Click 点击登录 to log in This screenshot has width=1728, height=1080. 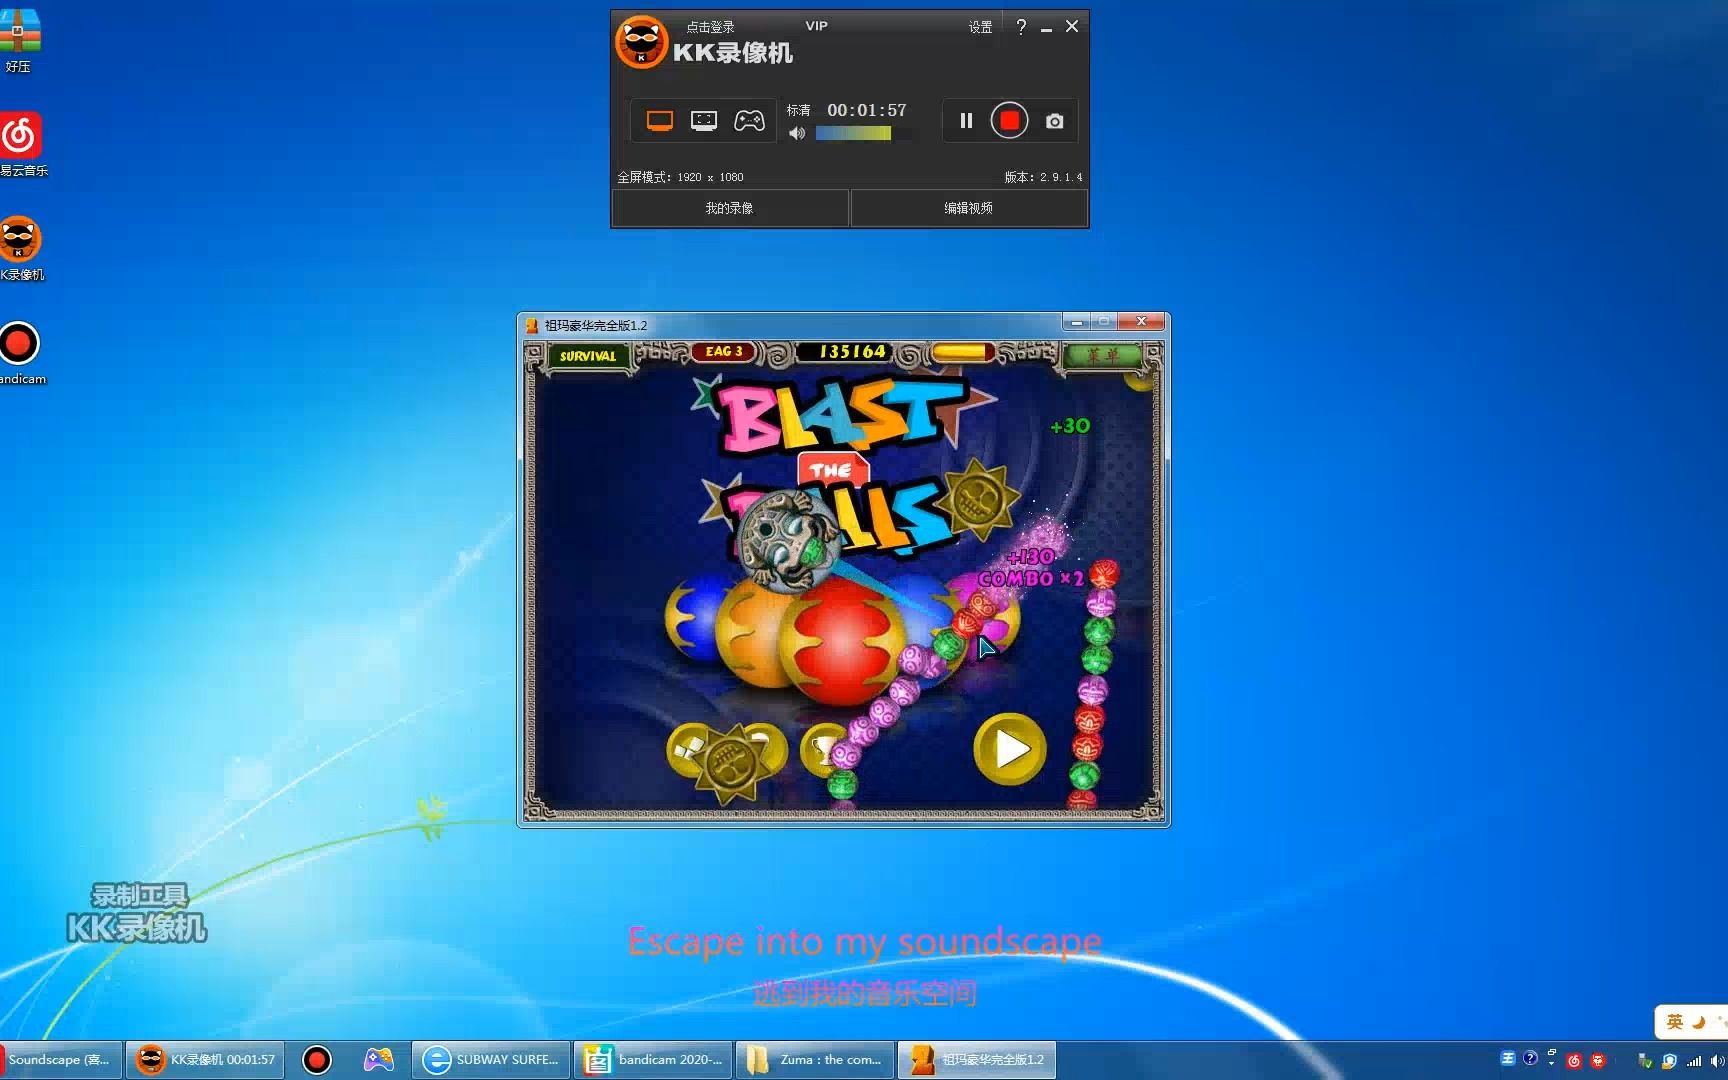[x=710, y=27]
